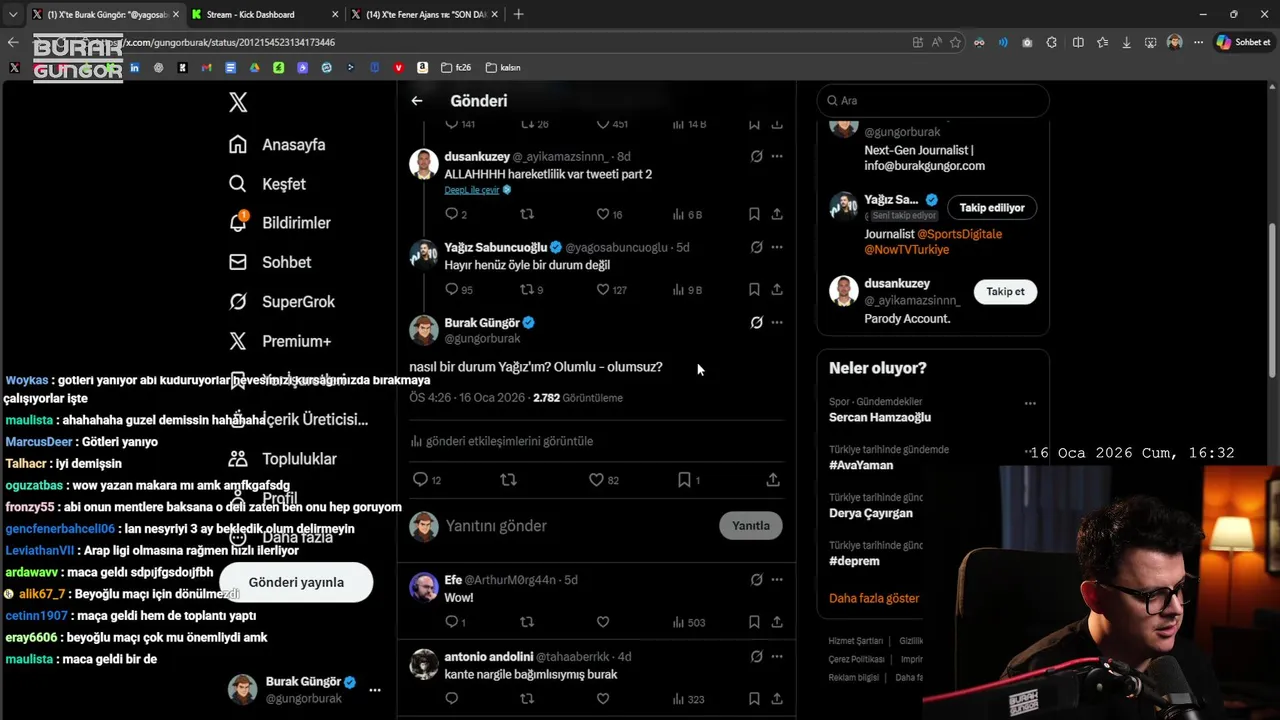Share the main Burak Güngör post
Screen dimensions: 1280x720
773,480
